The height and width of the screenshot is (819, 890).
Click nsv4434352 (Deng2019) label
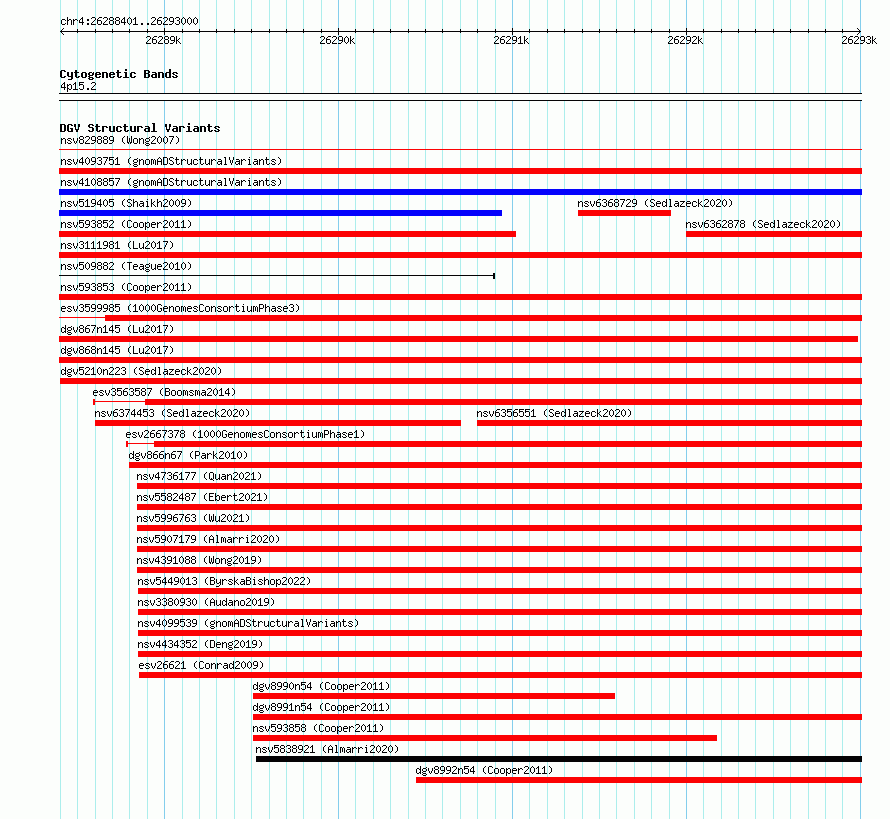pyautogui.click(x=200, y=644)
